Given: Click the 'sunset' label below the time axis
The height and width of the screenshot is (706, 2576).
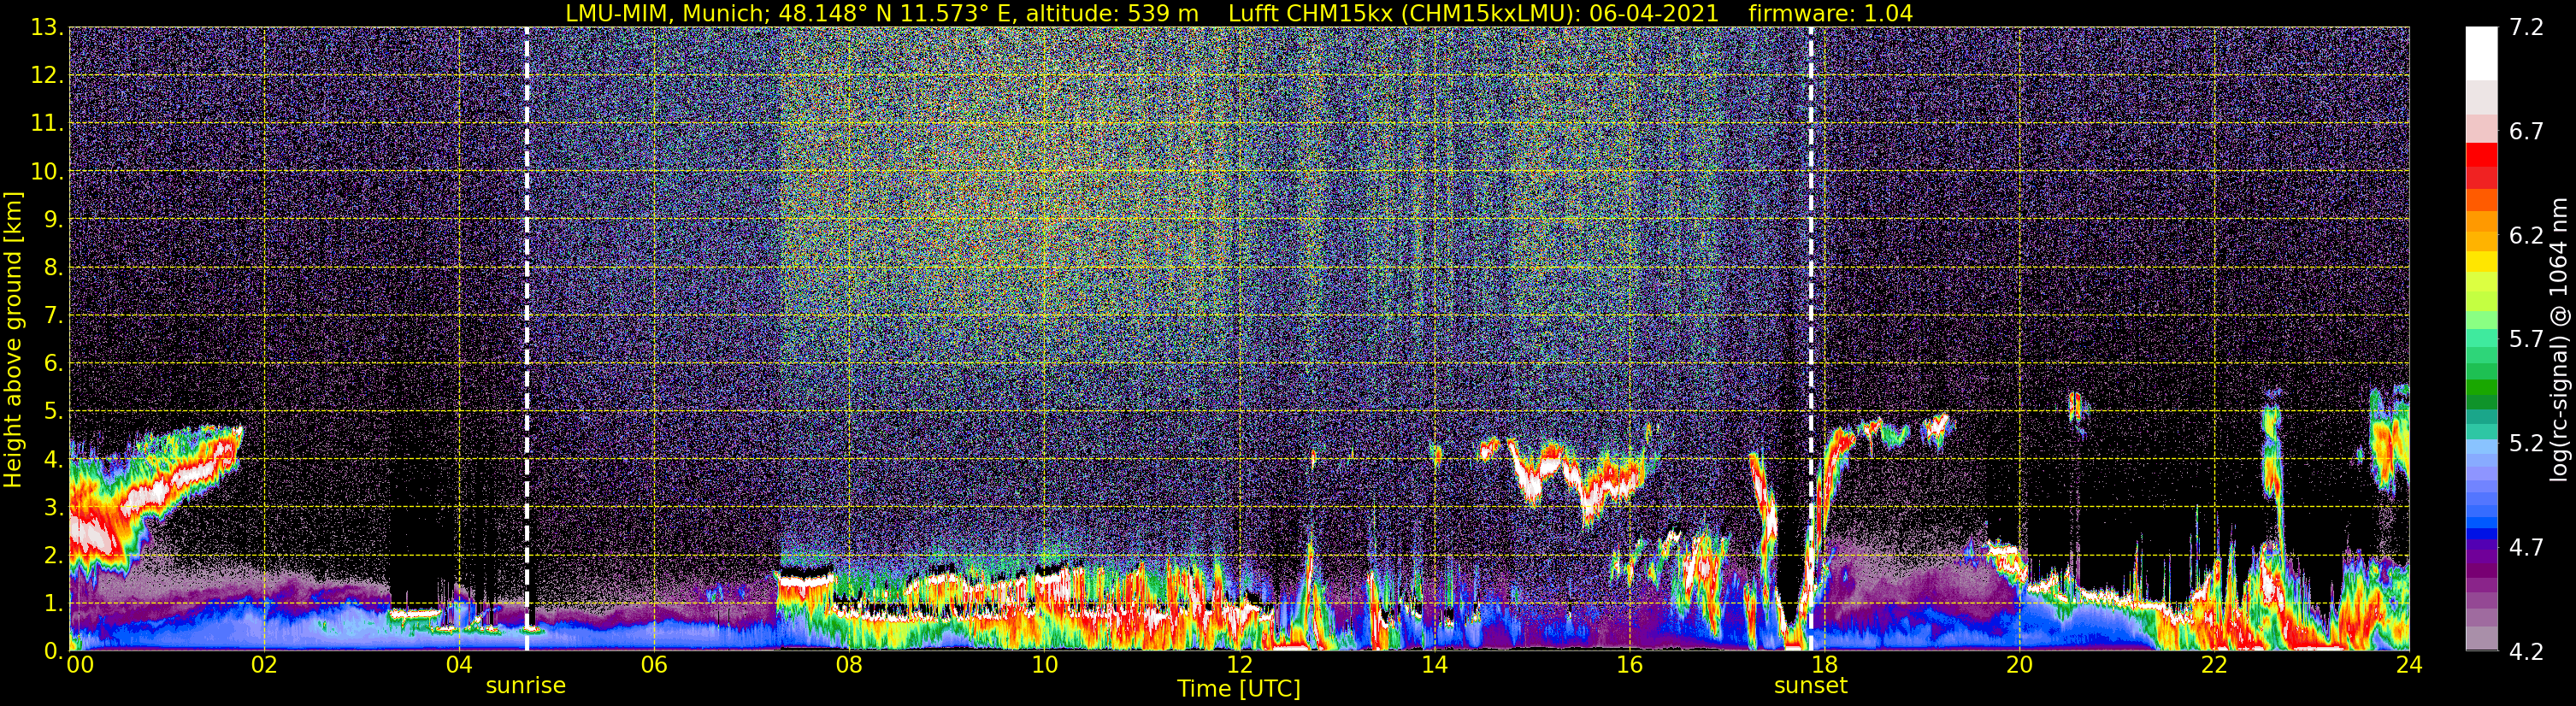Looking at the screenshot, I should tap(1810, 686).
